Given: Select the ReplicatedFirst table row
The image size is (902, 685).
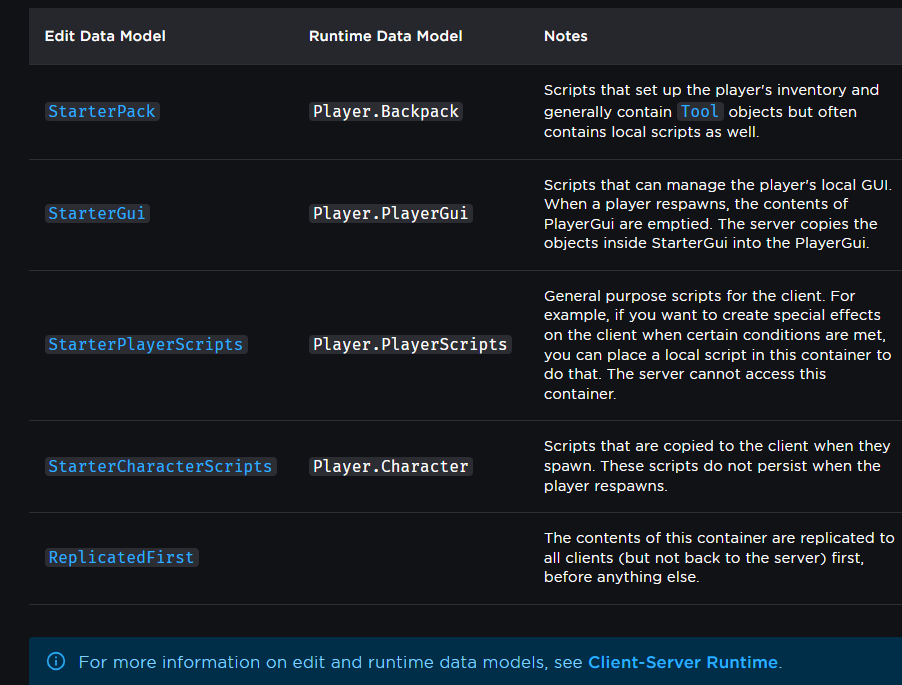Looking at the screenshot, I should point(450,557).
